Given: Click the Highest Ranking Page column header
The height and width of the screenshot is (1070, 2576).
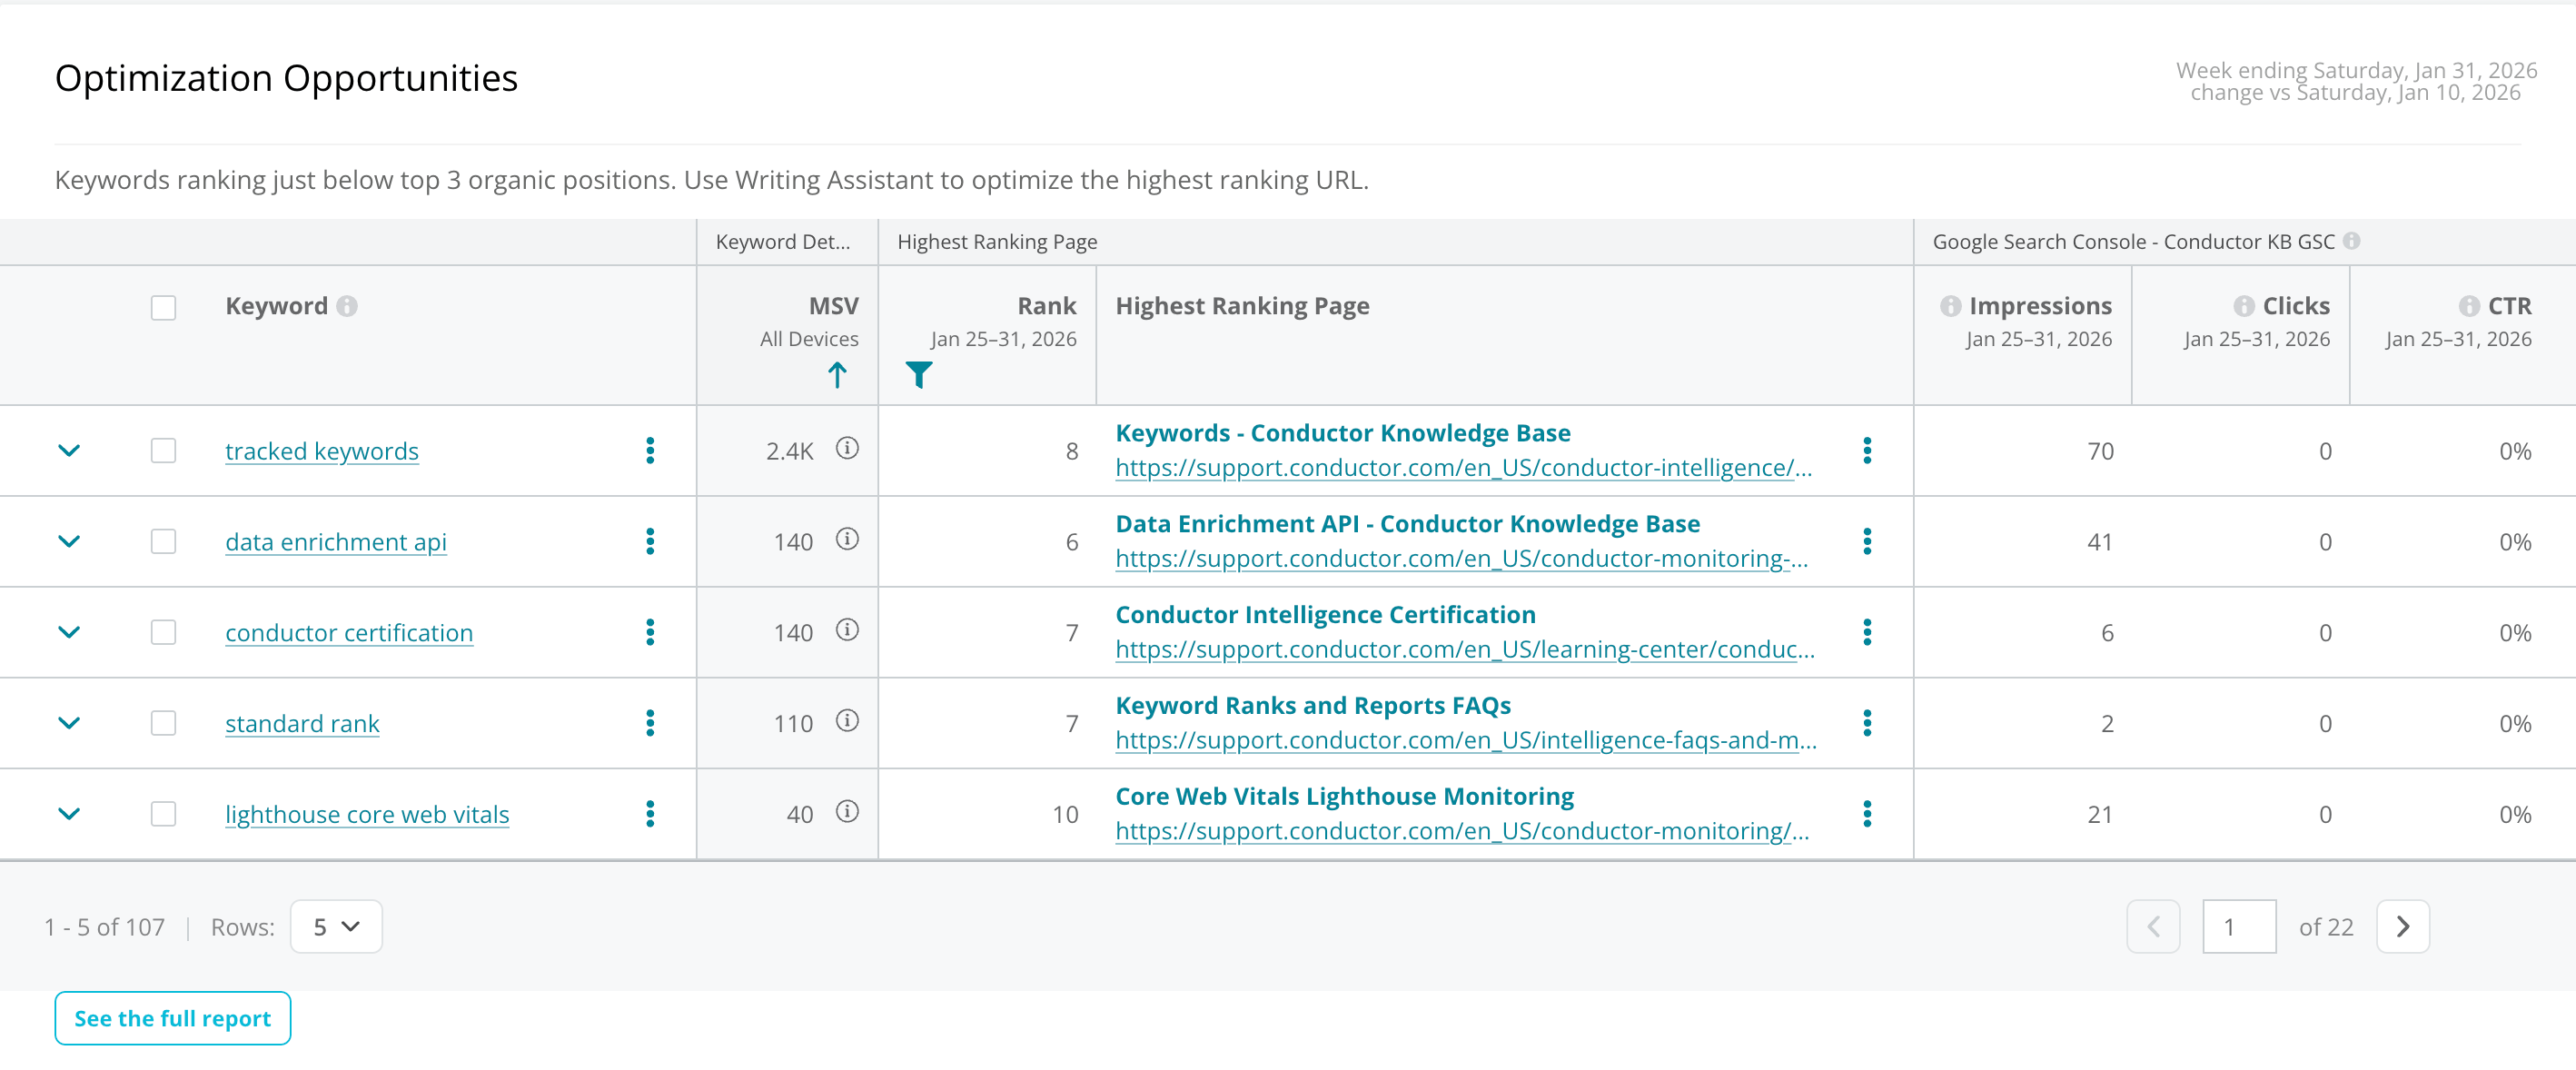Looking at the screenshot, I should click(1242, 306).
